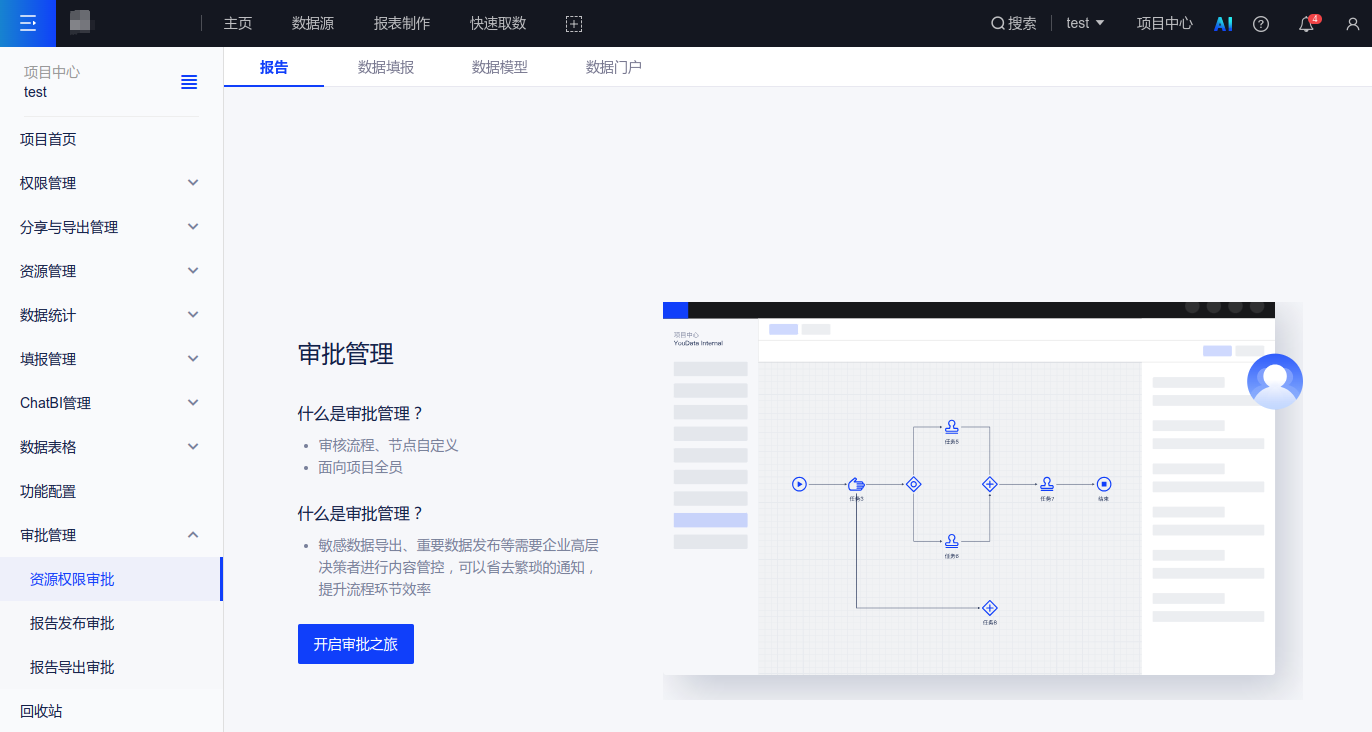The width and height of the screenshot is (1372, 732).
Task: Click the sidebar list menu icon beside test
Action: point(189,82)
